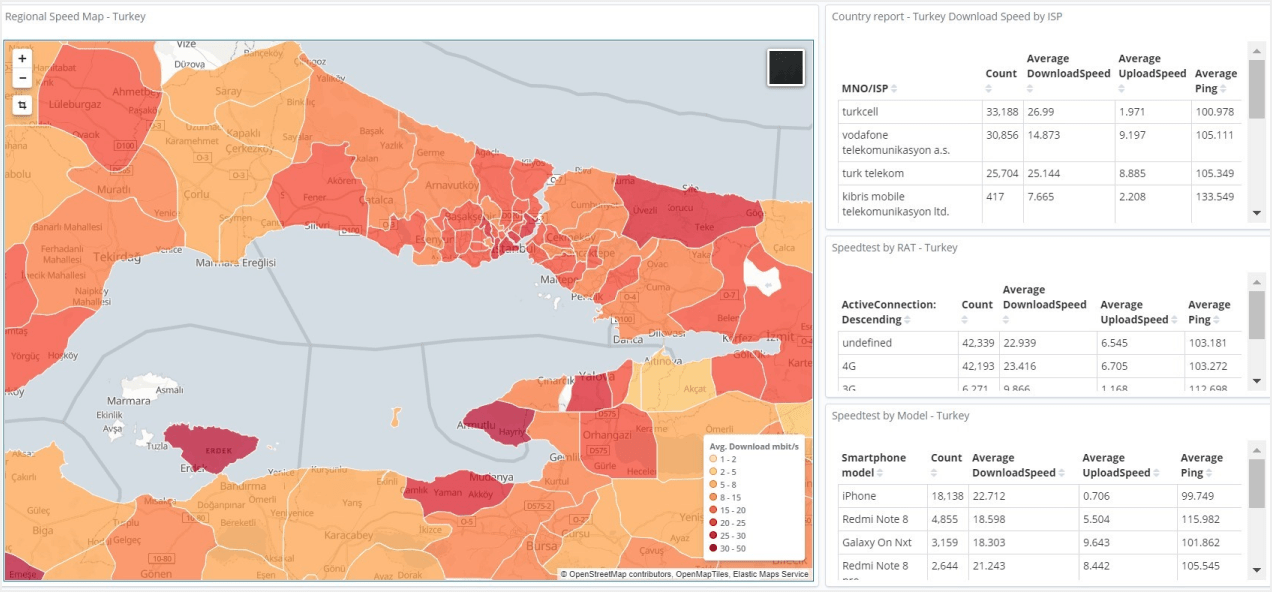Viewport: 1272px width, 592px height.
Task: Click upload speed value 9.643
Action: (x=1127, y=543)
